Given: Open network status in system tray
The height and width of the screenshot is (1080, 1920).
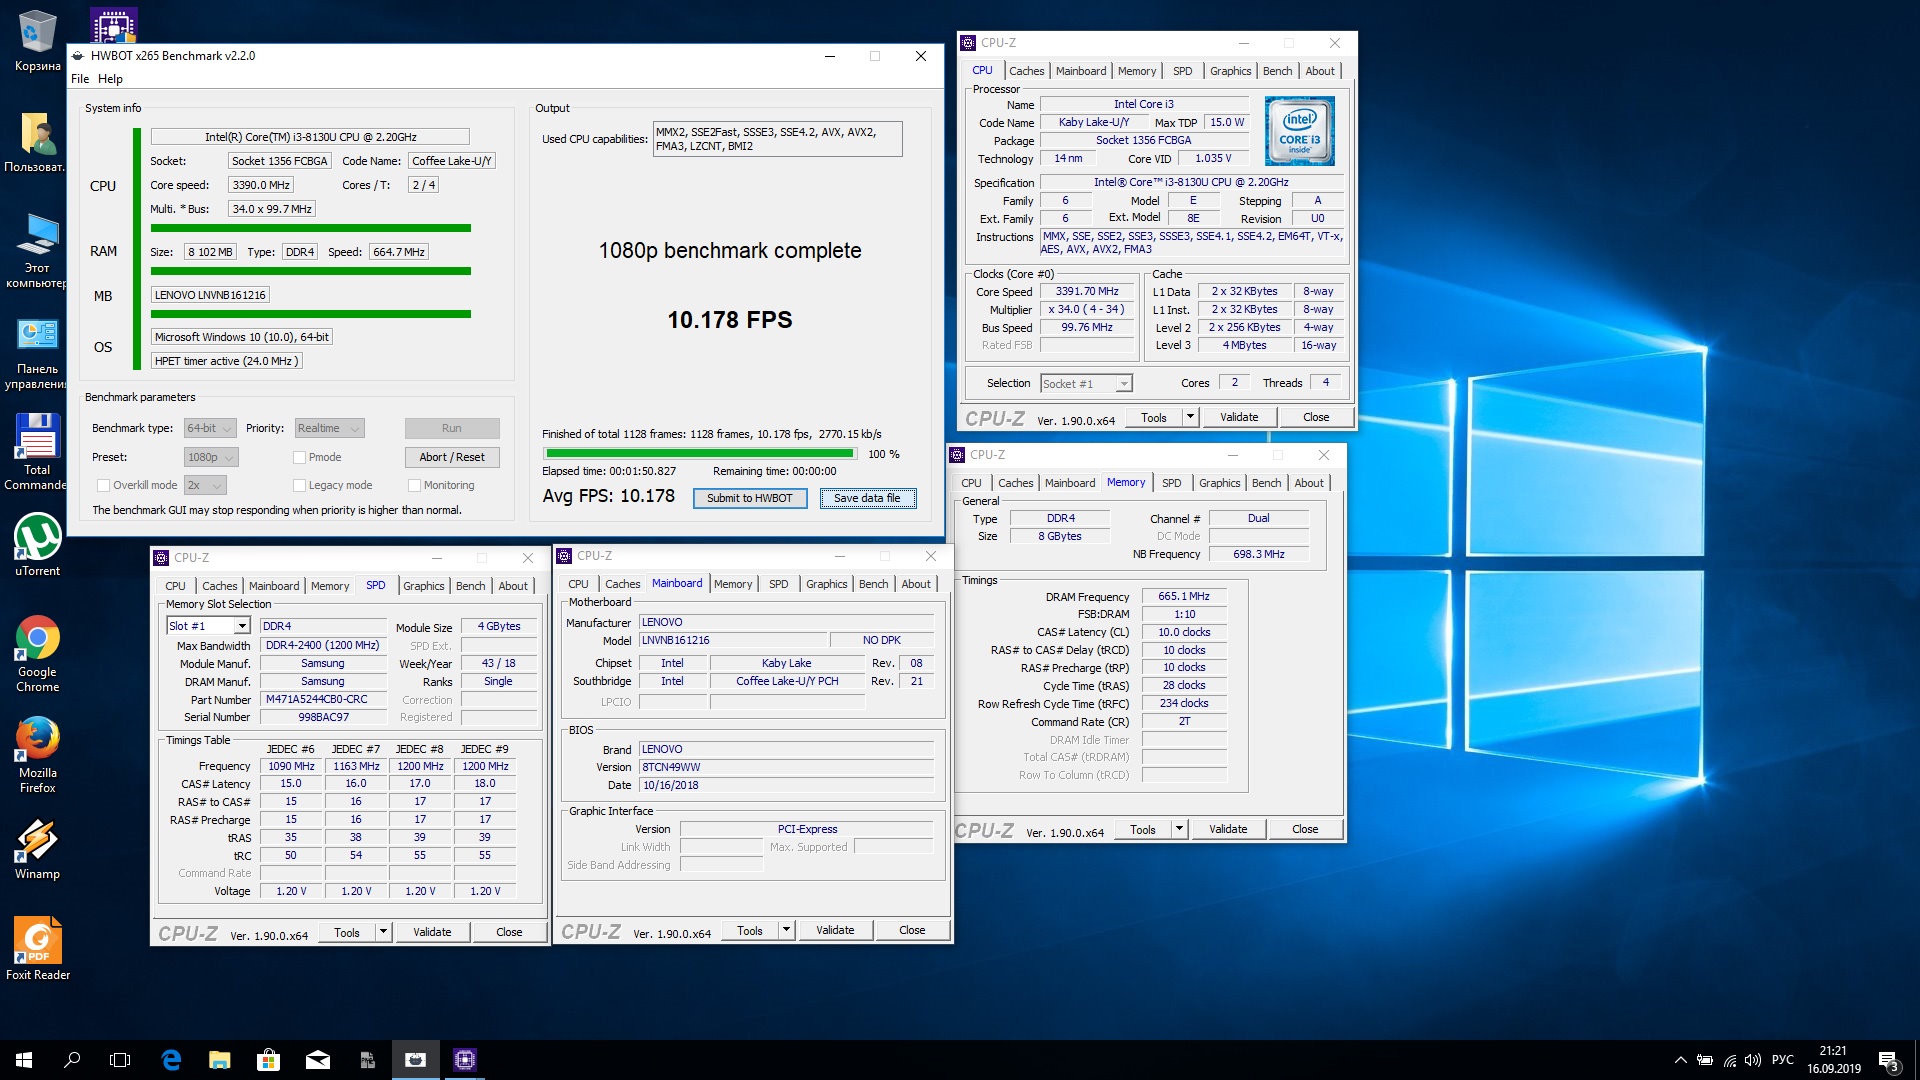Looking at the screenshot, I should coord(1729,1060).
